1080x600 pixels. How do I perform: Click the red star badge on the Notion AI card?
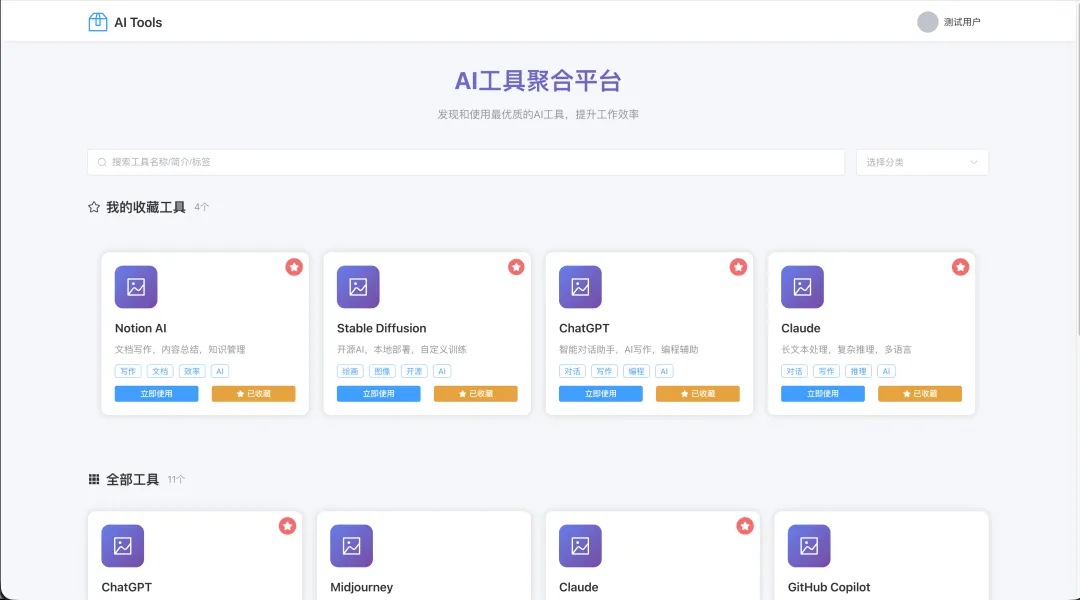point(294,267)
